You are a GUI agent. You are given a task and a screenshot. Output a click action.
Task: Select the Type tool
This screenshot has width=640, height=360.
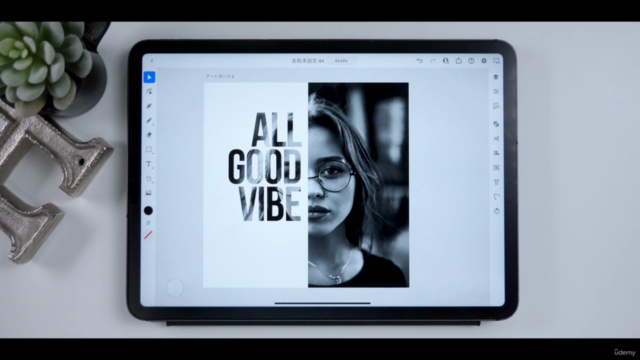pyautogui.click(x=149, y=164)
